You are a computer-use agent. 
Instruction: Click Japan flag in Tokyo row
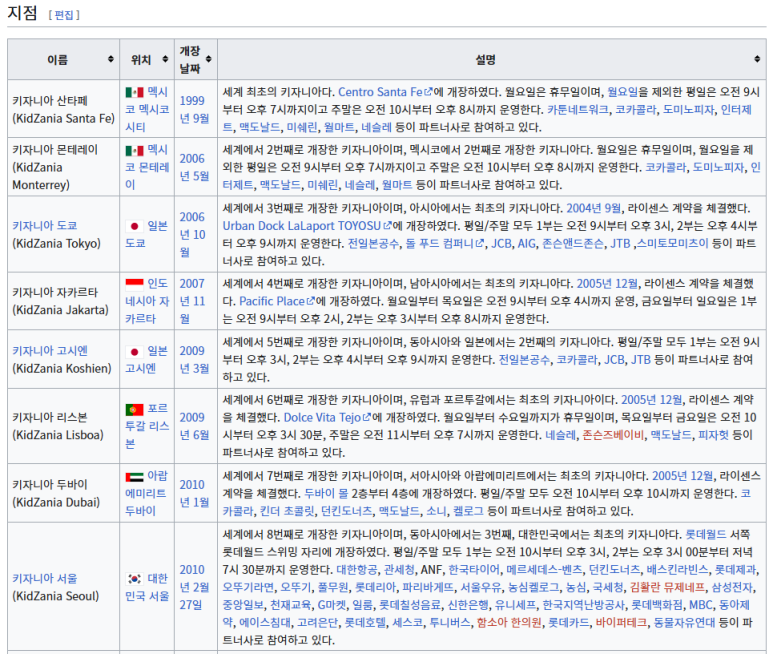click(134, 226)
